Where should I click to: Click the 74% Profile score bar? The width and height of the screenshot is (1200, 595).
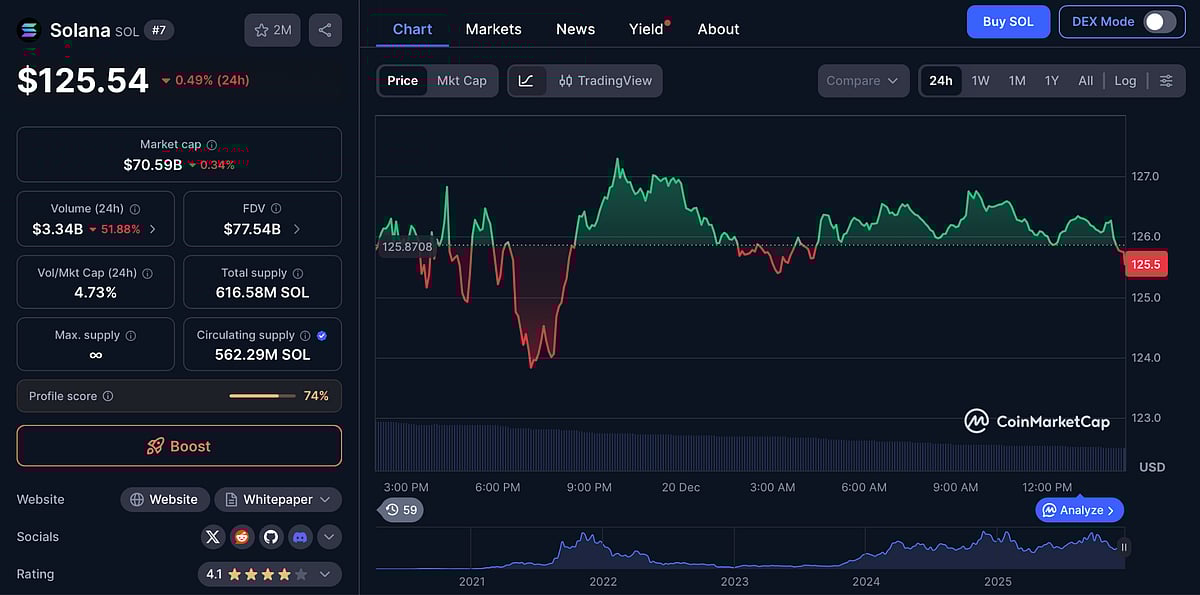click(x=262, y=395)
